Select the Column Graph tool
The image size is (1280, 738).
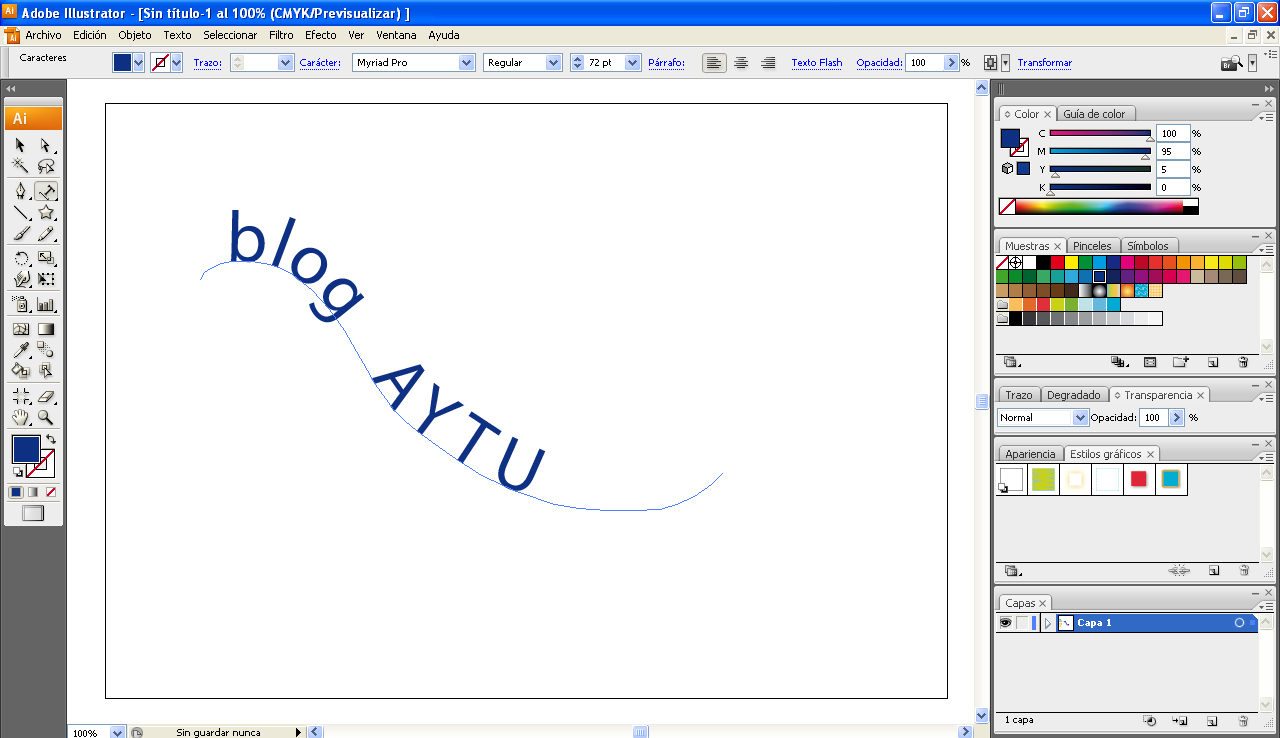coord(46,305)
